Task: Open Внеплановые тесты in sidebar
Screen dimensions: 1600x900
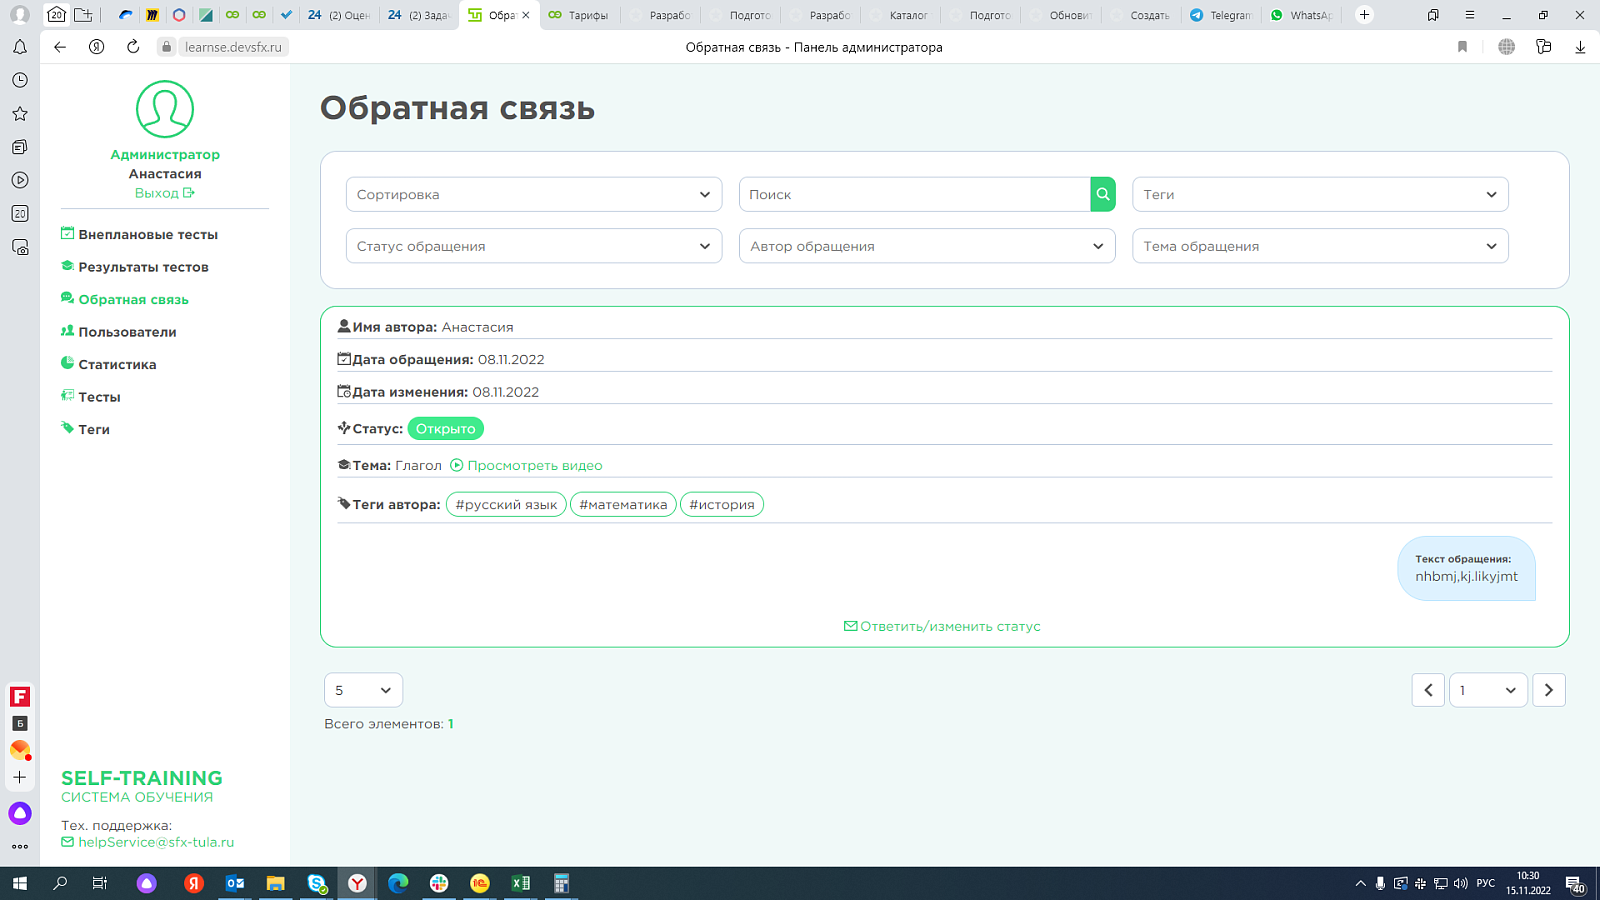Action: (148, 234)
